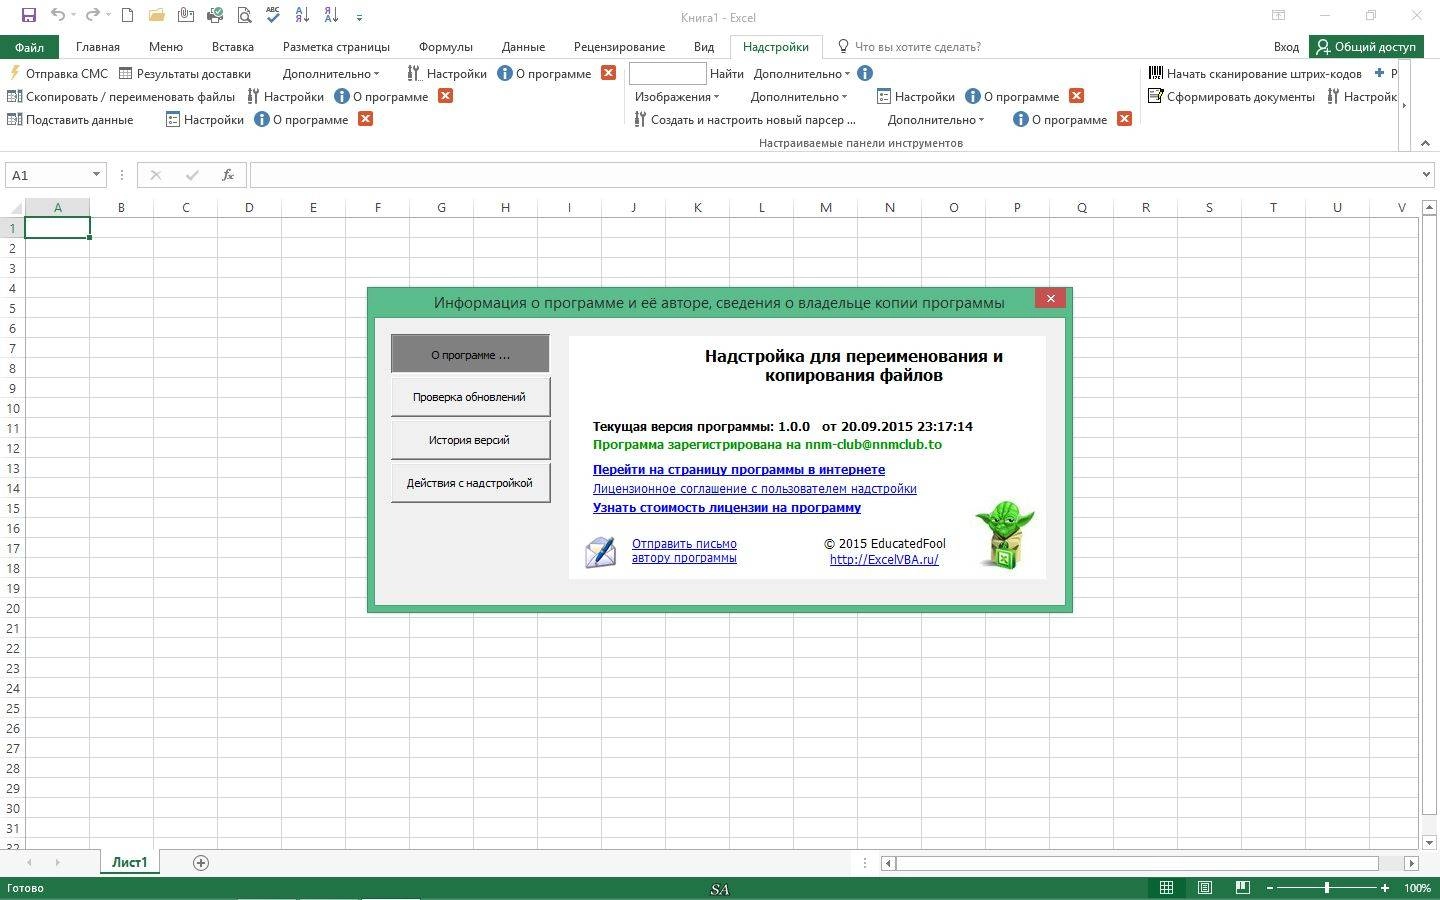
Task: Click Отправка СМС lightning button
Action: point(57,73)
